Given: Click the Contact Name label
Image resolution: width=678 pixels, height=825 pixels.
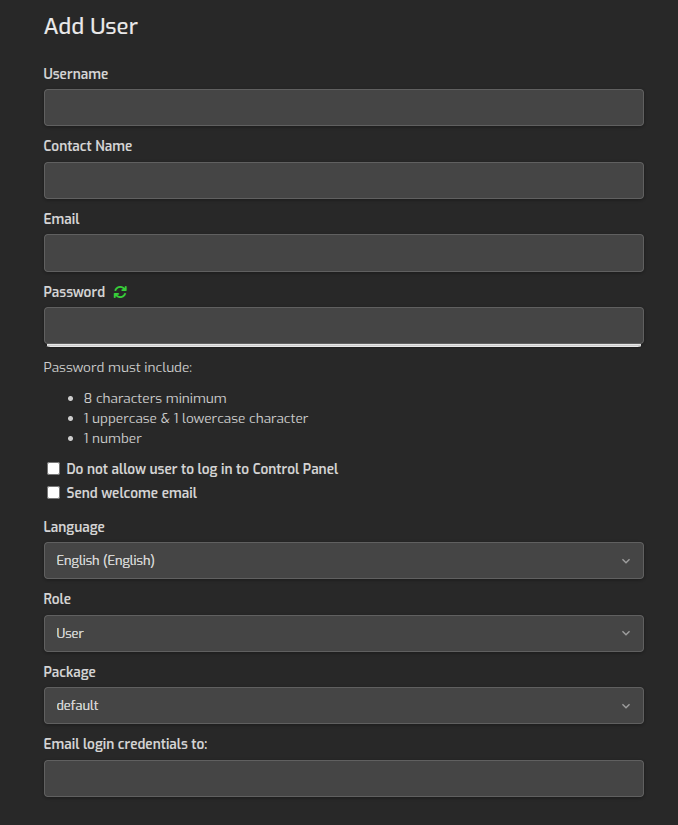Looking at the screenshot, I should 88,146.
